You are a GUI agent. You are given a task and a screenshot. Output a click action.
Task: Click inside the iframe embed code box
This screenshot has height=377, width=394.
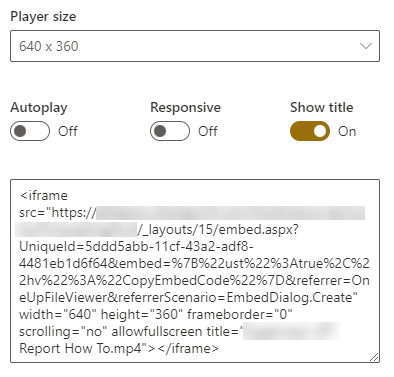click(x=195, y=271)
